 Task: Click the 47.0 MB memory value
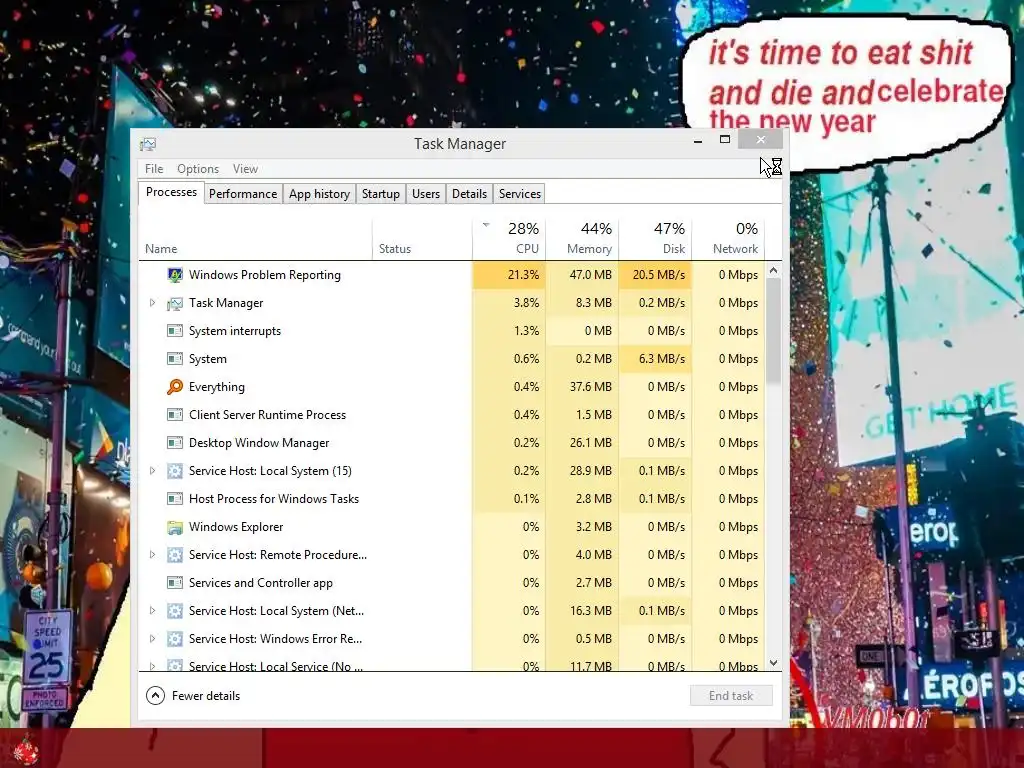coord(583,275)
